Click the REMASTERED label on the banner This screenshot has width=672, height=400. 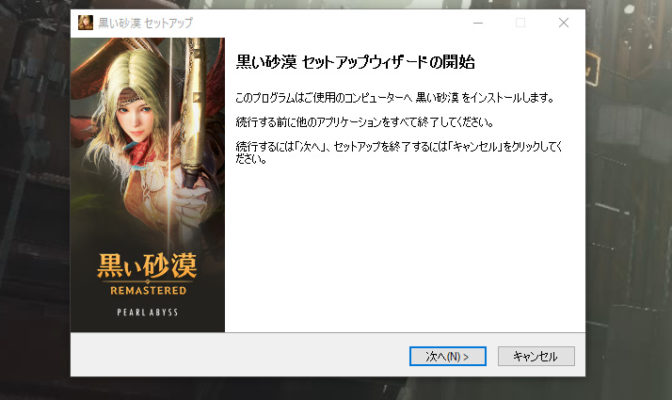coord(148,291)
